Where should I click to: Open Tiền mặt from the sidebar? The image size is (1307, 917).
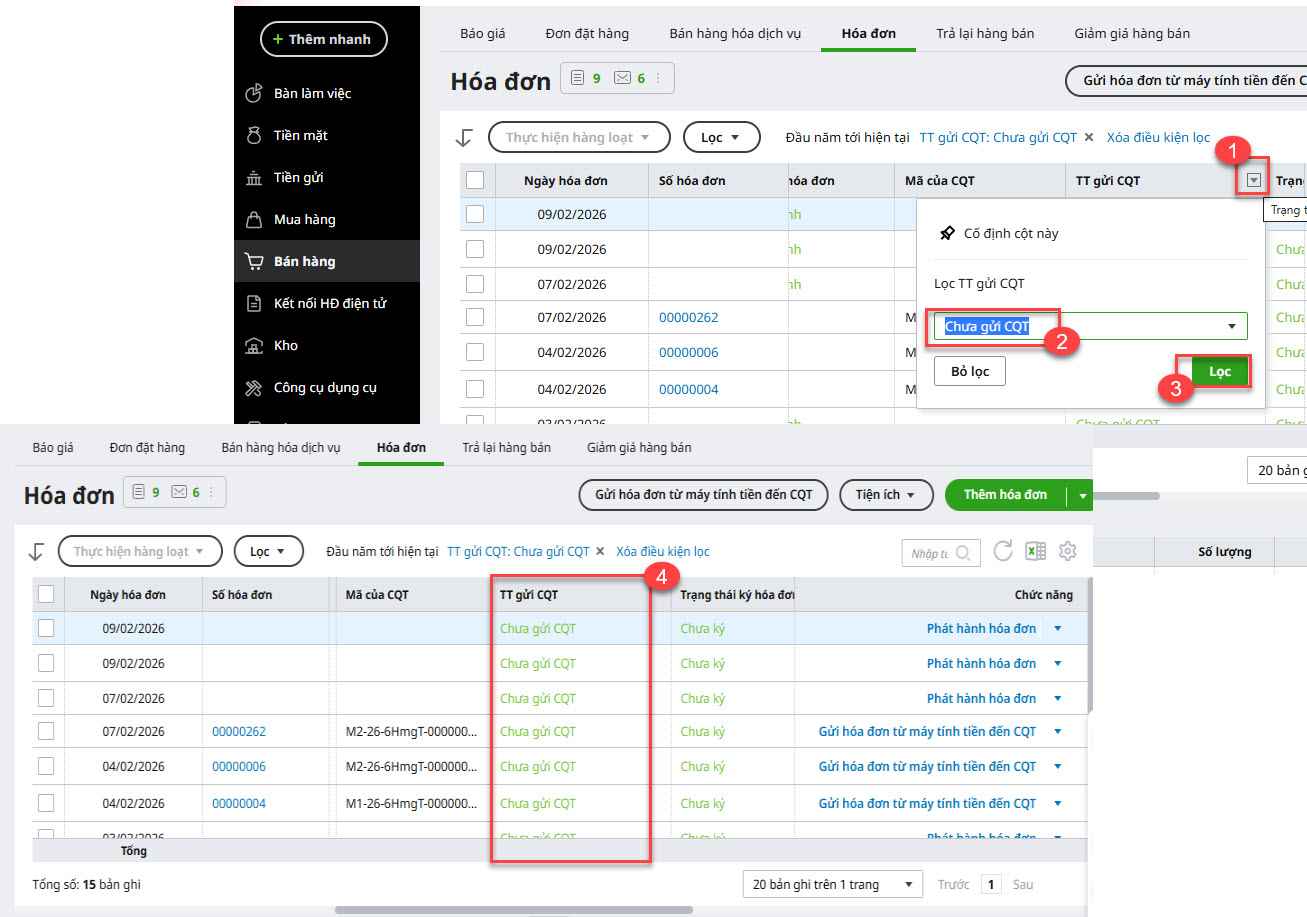(x=300, y=135)
